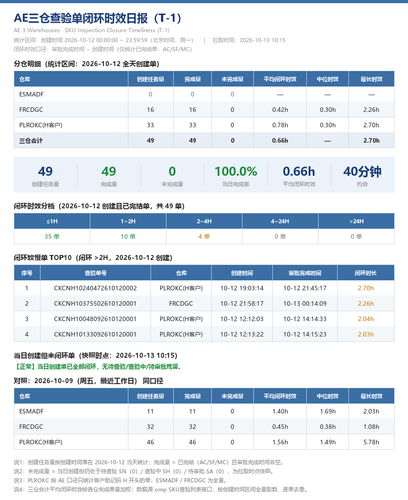Click closure duration "2.03h" in TOP10 row 4
The width and height of the screenshot is (408, 500).
(366, 334)
